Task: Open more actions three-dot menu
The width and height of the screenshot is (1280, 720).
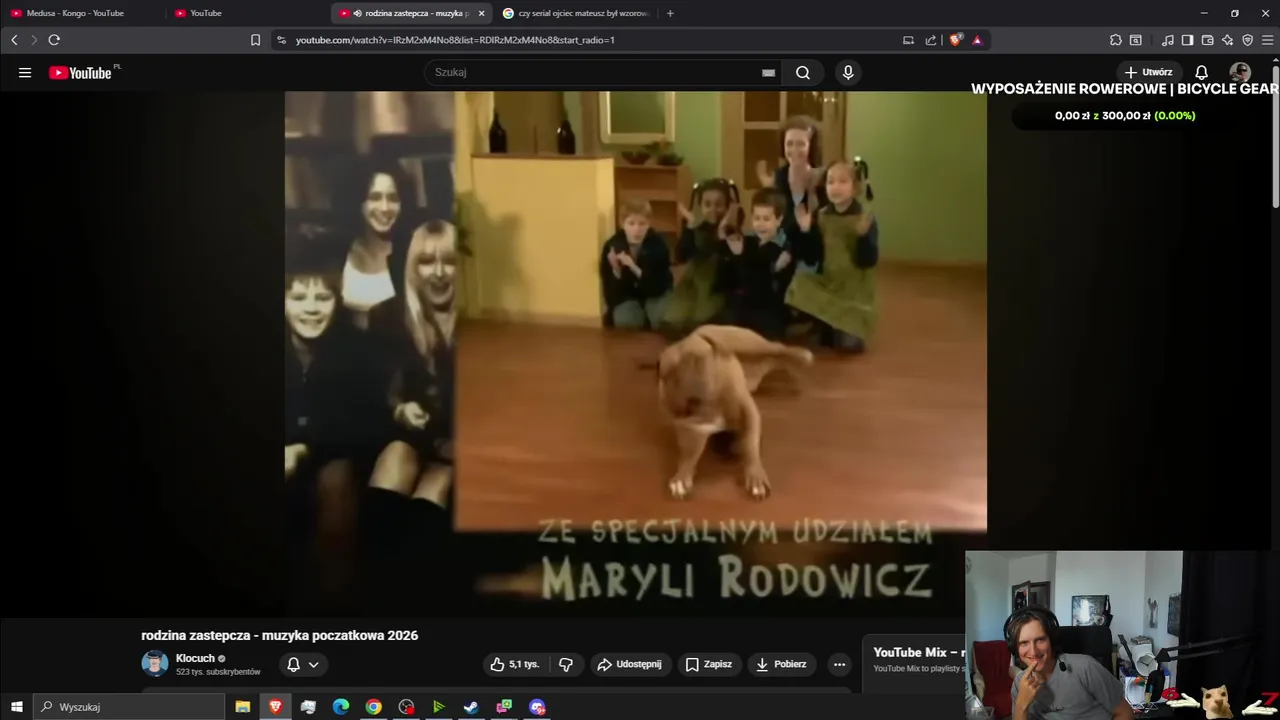Action: click(x=839, y=664)
